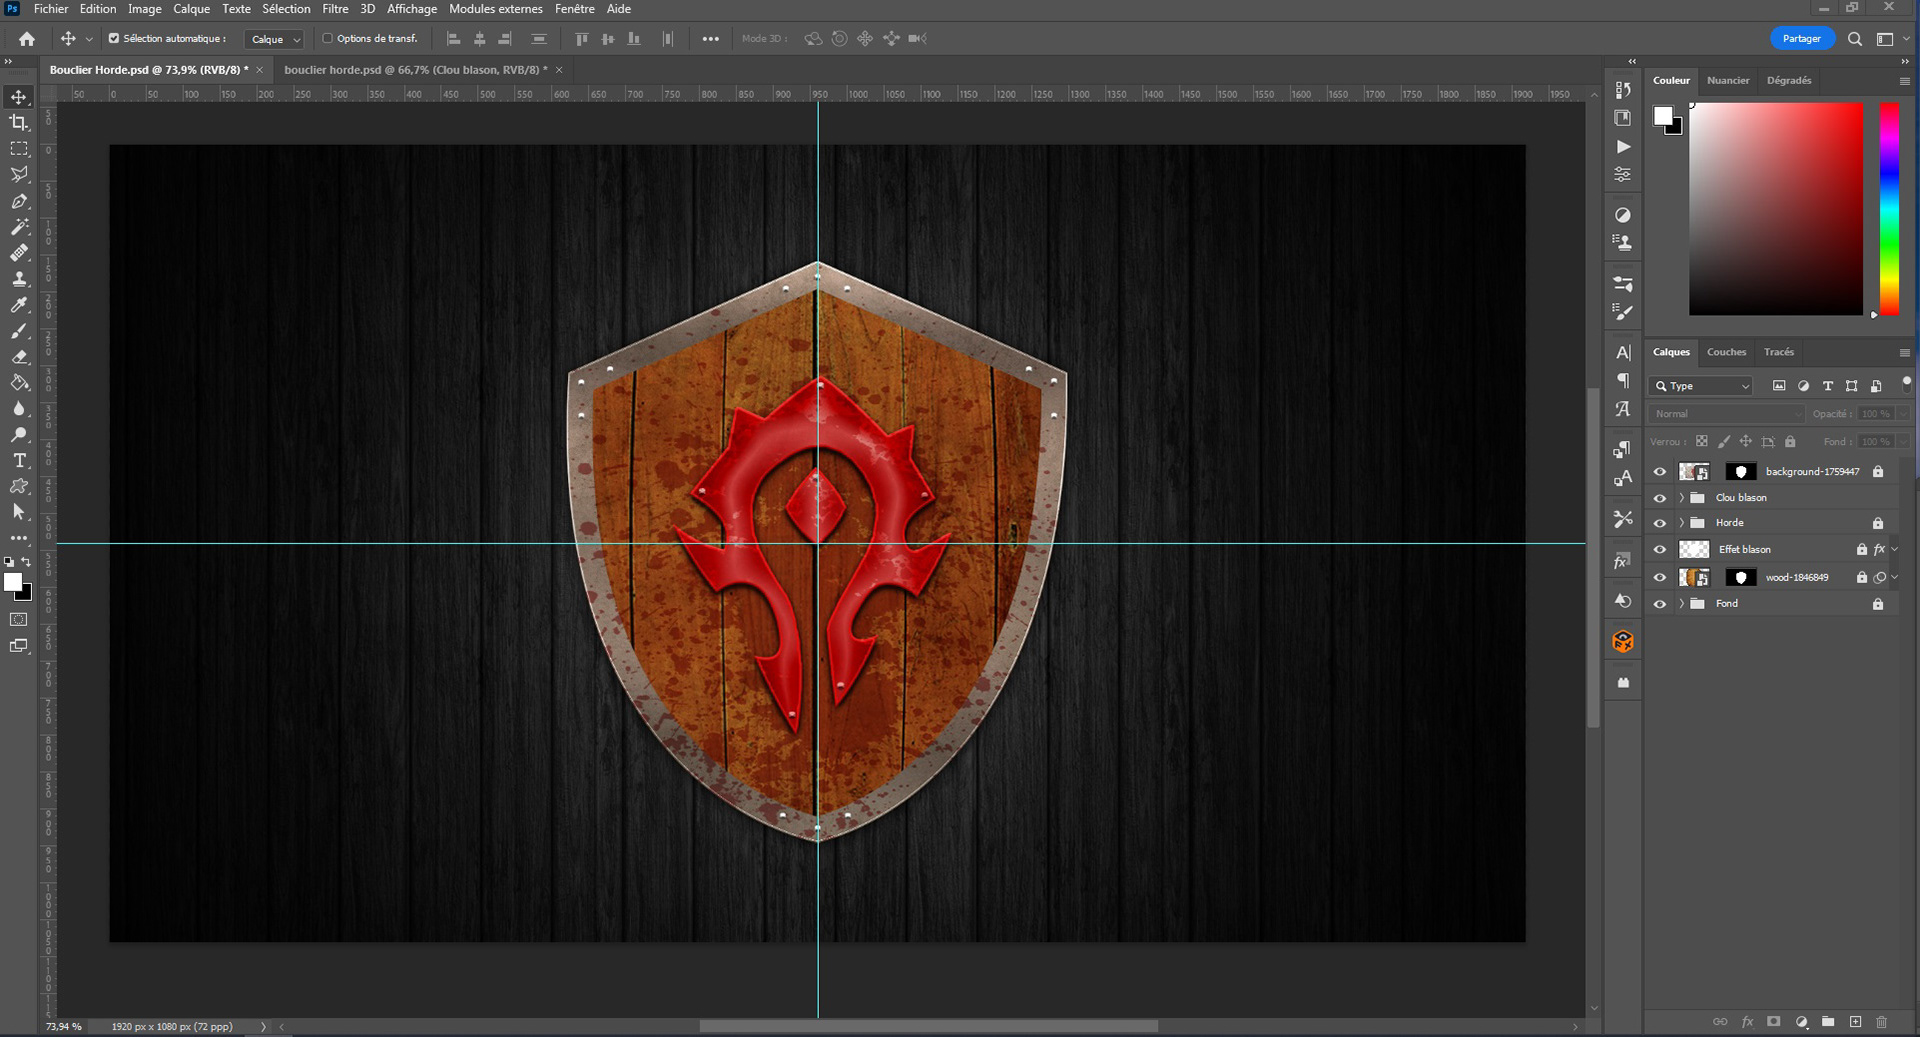Select the Crop tool
The image size is (1920, 1037).
19,123
